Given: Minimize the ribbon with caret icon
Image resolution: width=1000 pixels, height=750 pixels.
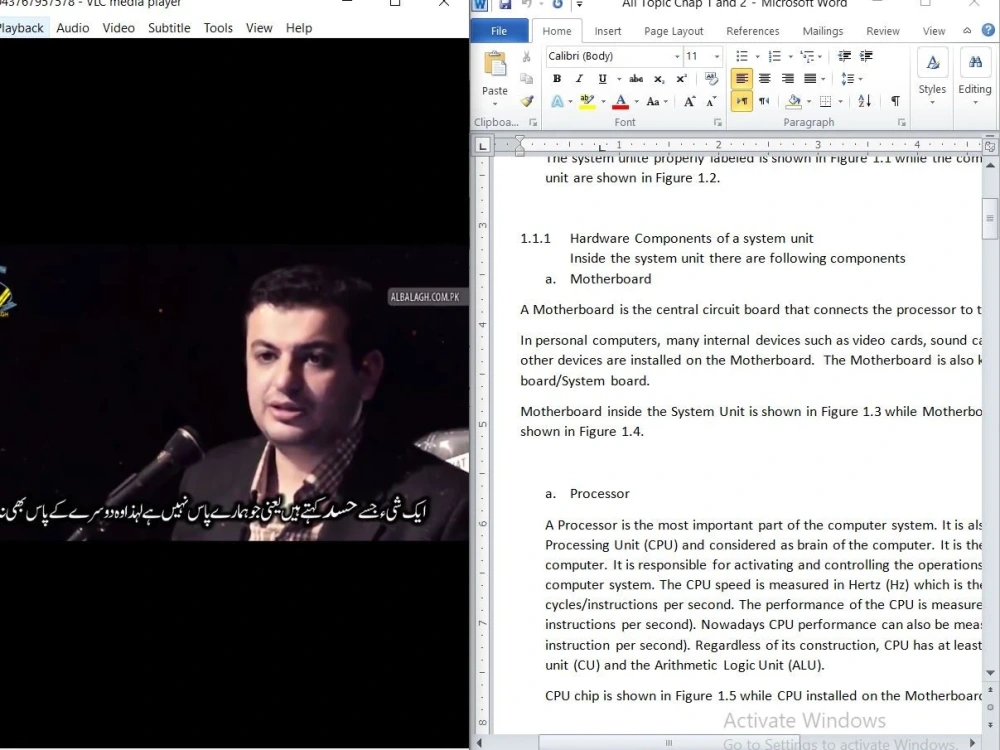Looking at the screenshot, I should 967,31.
